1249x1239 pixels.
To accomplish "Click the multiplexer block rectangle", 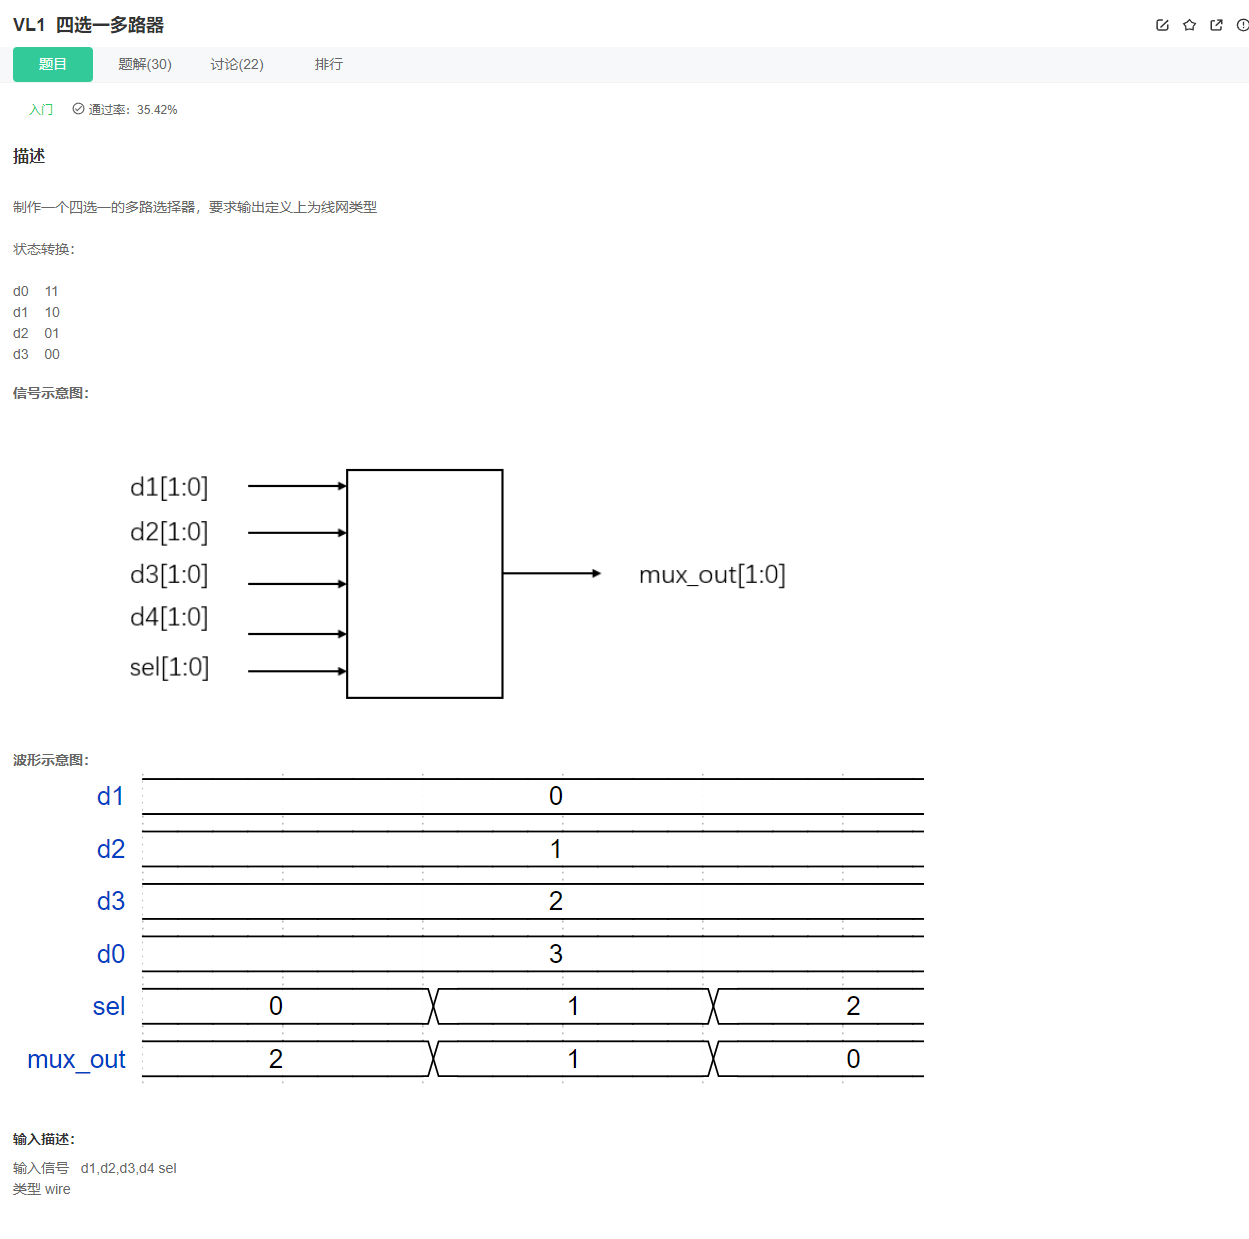I will click(x=425, y=584).
